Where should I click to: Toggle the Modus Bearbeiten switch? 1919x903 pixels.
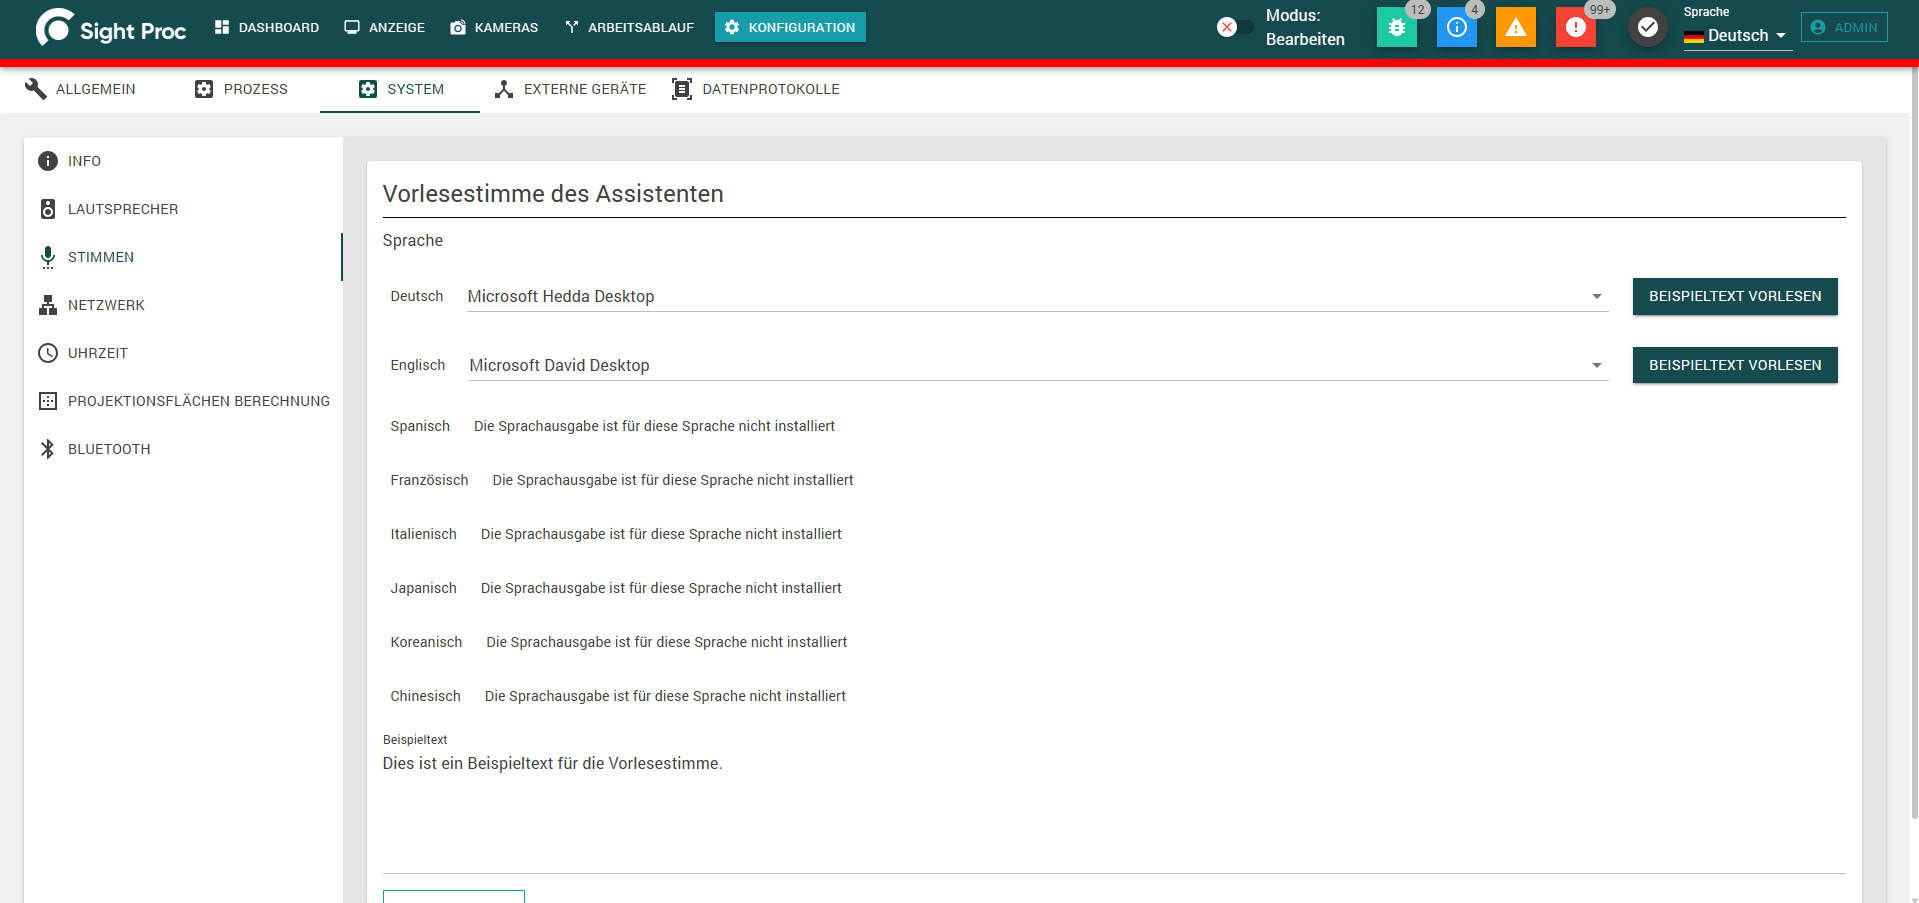1234,27
